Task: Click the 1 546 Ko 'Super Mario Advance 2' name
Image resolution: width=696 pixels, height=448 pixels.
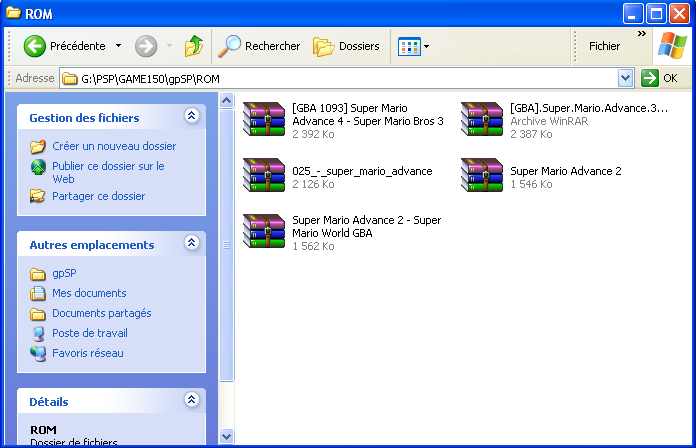Action: click(566, 171)
